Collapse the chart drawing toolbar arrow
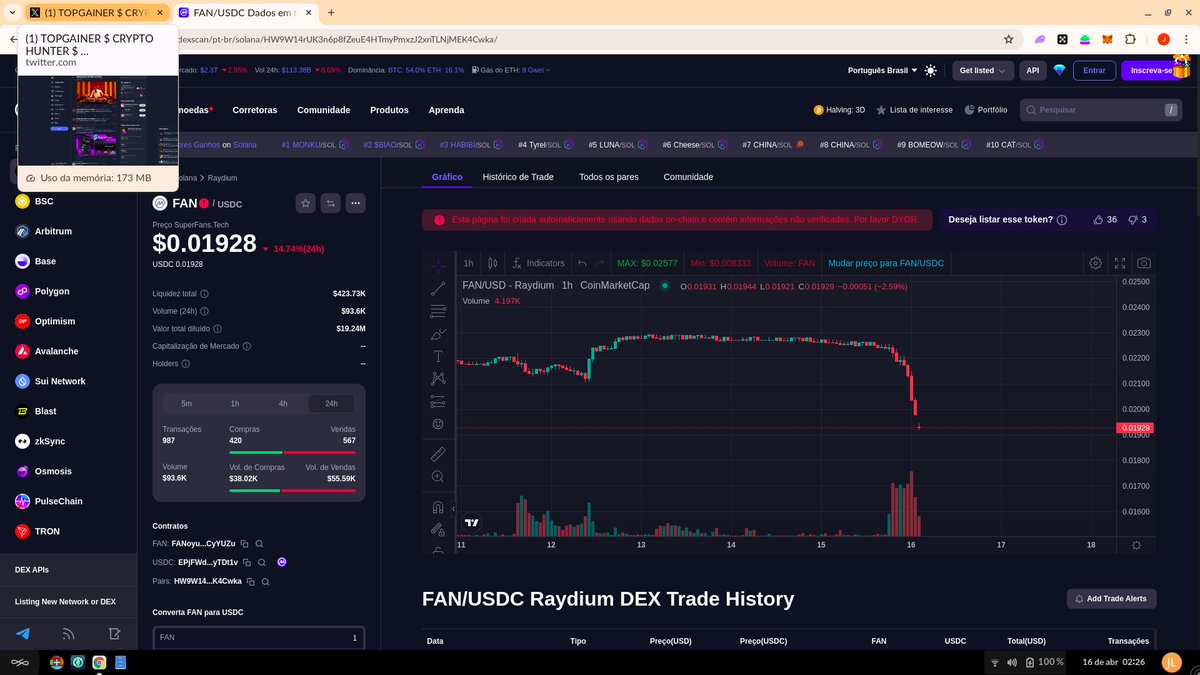Viewport: 1200px width, 675px height. pos(455,509)
